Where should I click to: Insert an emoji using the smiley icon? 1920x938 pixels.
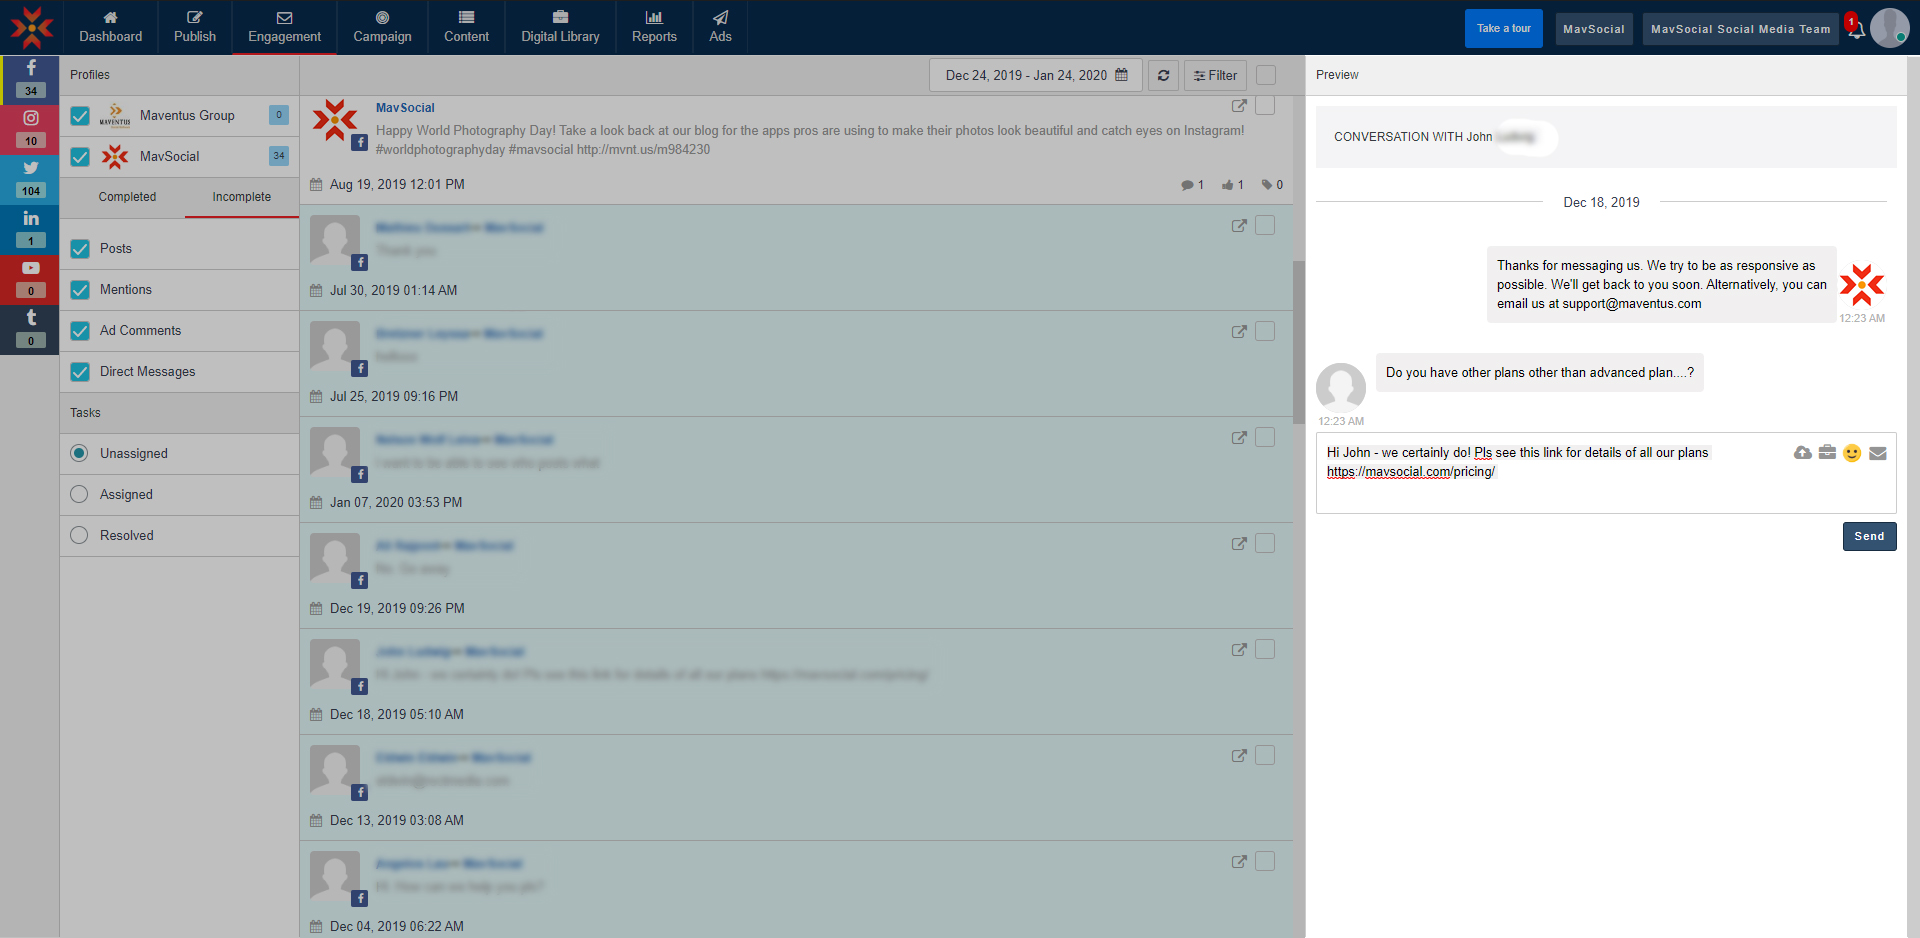[1852, 453]
